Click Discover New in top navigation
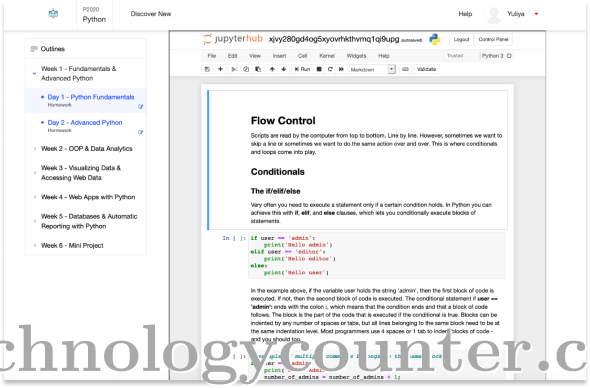This screenshot has height=388, width=590. pos(151,14)
